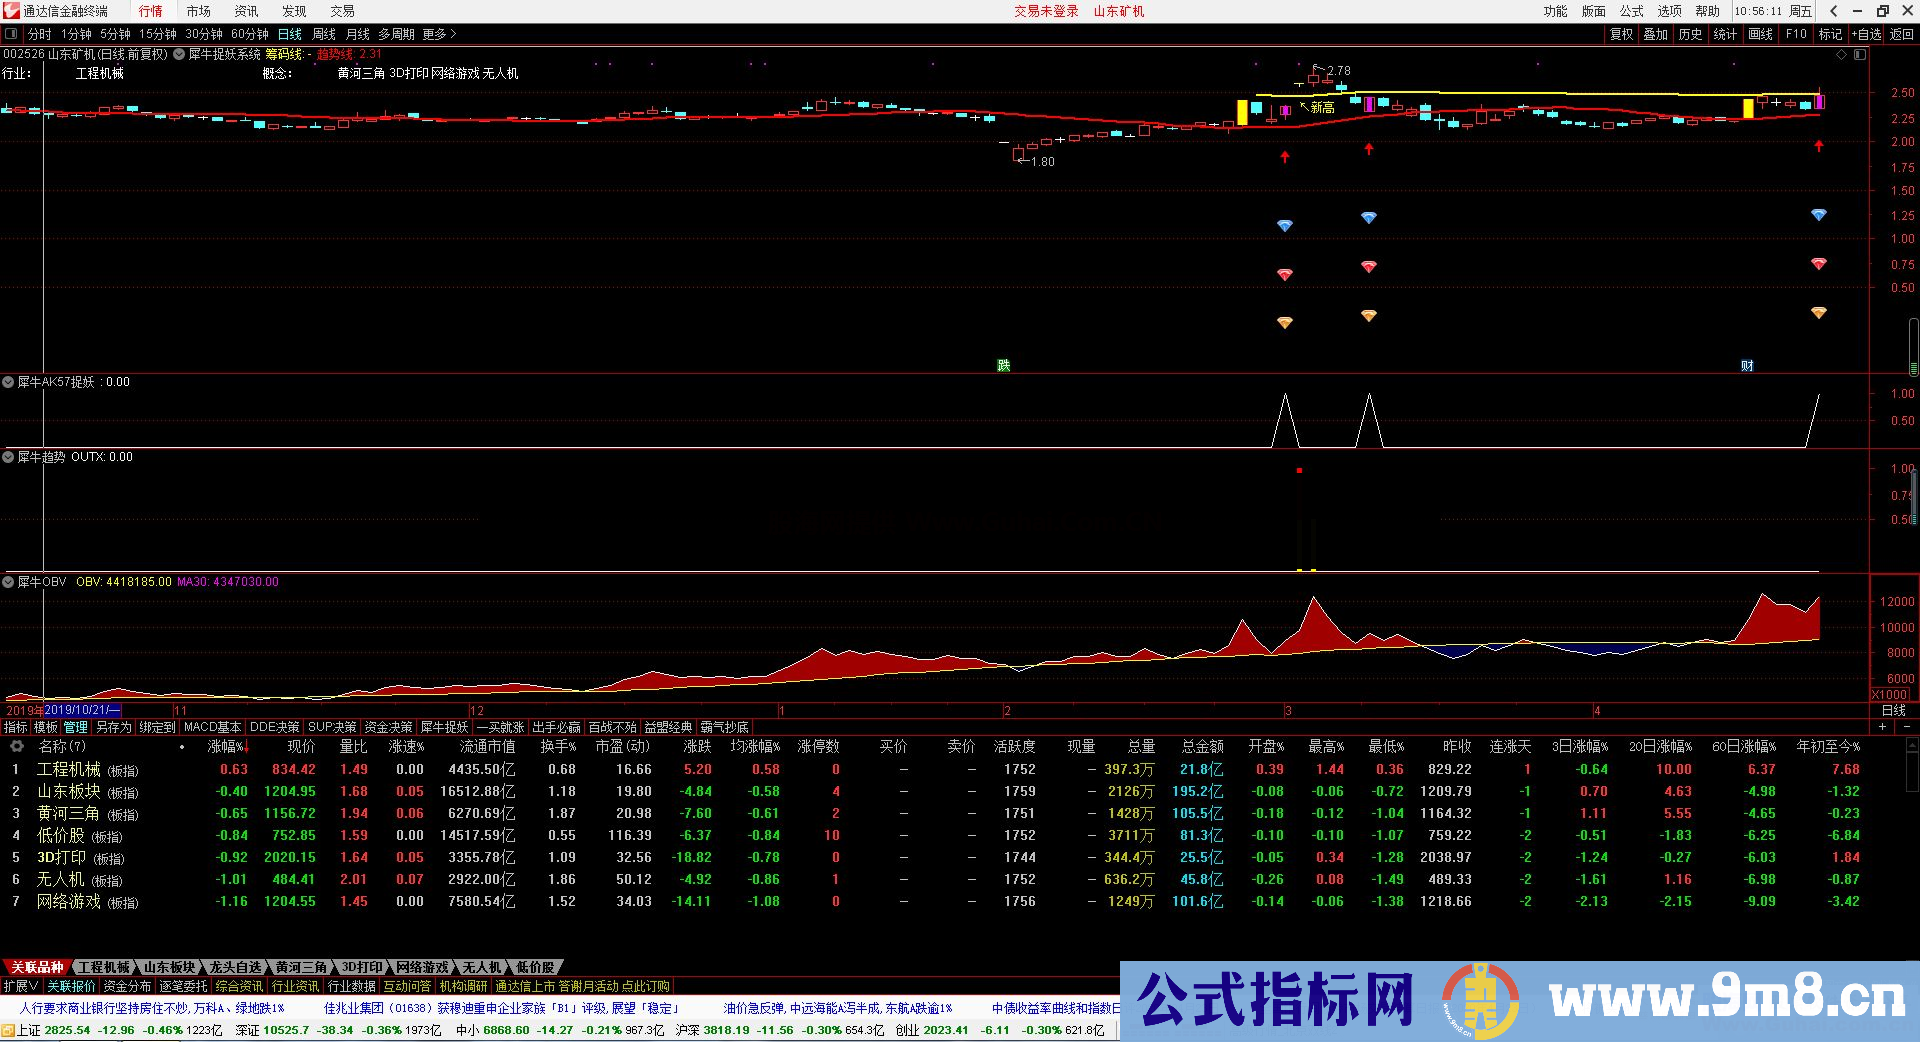
Task: Collapse the 犀牛OBV indicator panel
Action: tap(8, 581)
